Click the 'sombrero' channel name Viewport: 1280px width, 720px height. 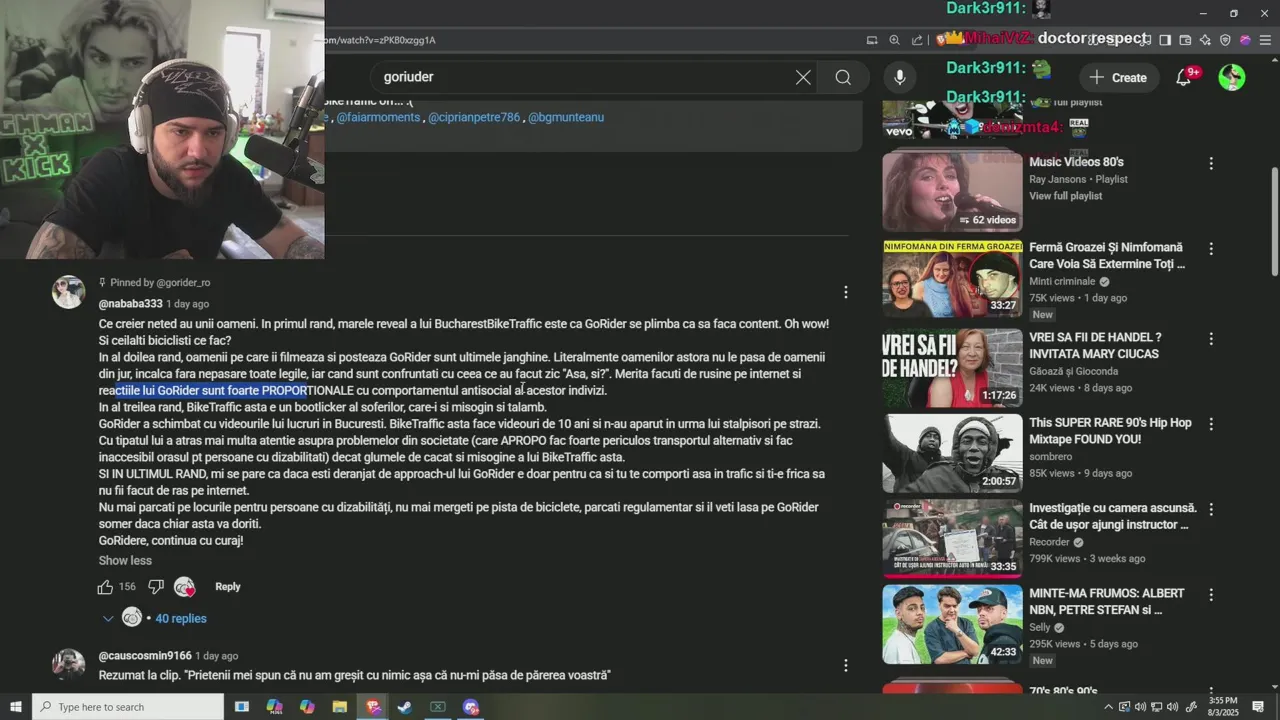(x=1053, y=457)
